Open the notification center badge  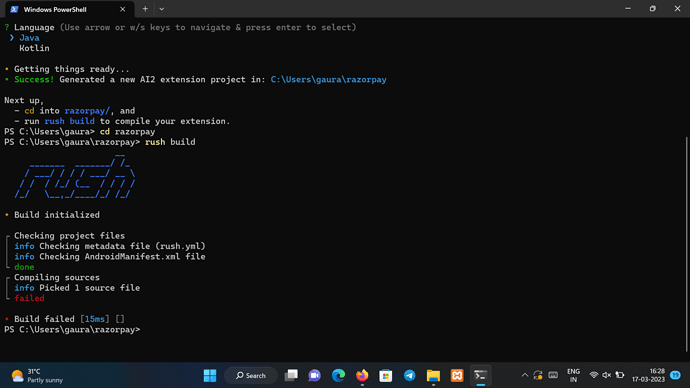click(675, 375)
